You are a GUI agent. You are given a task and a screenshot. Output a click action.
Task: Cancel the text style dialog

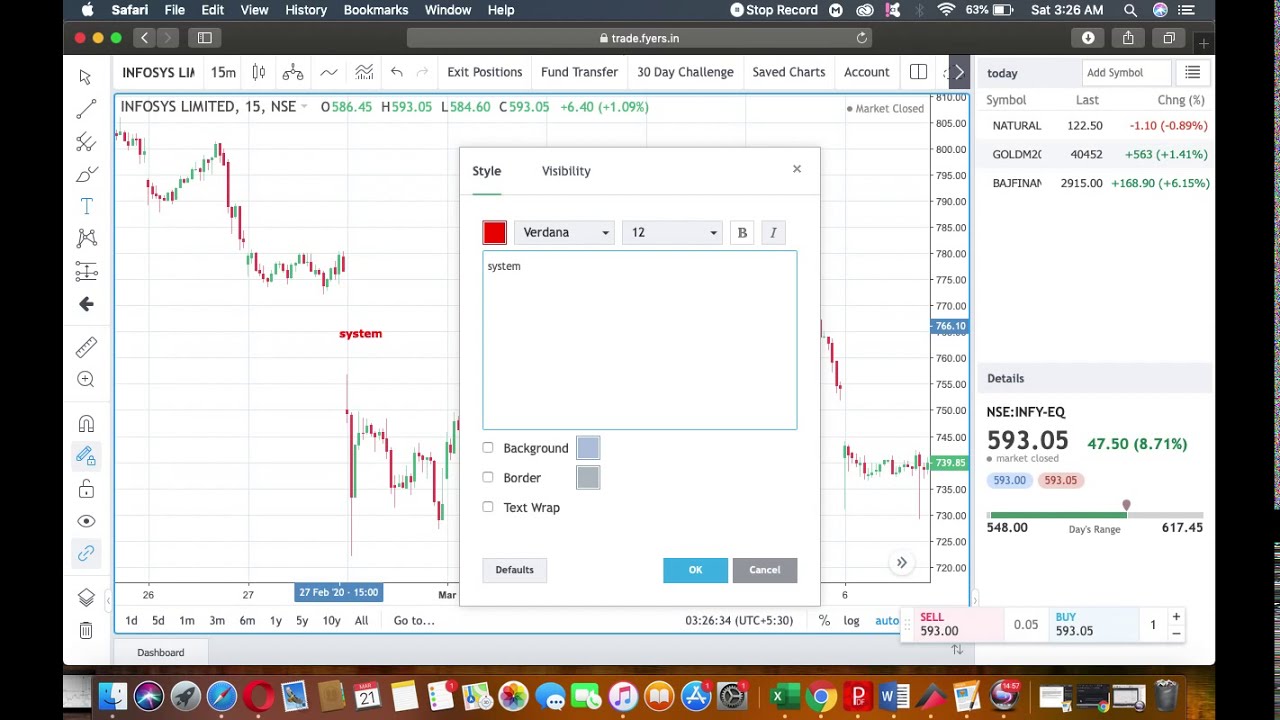[x=765, y=570]
